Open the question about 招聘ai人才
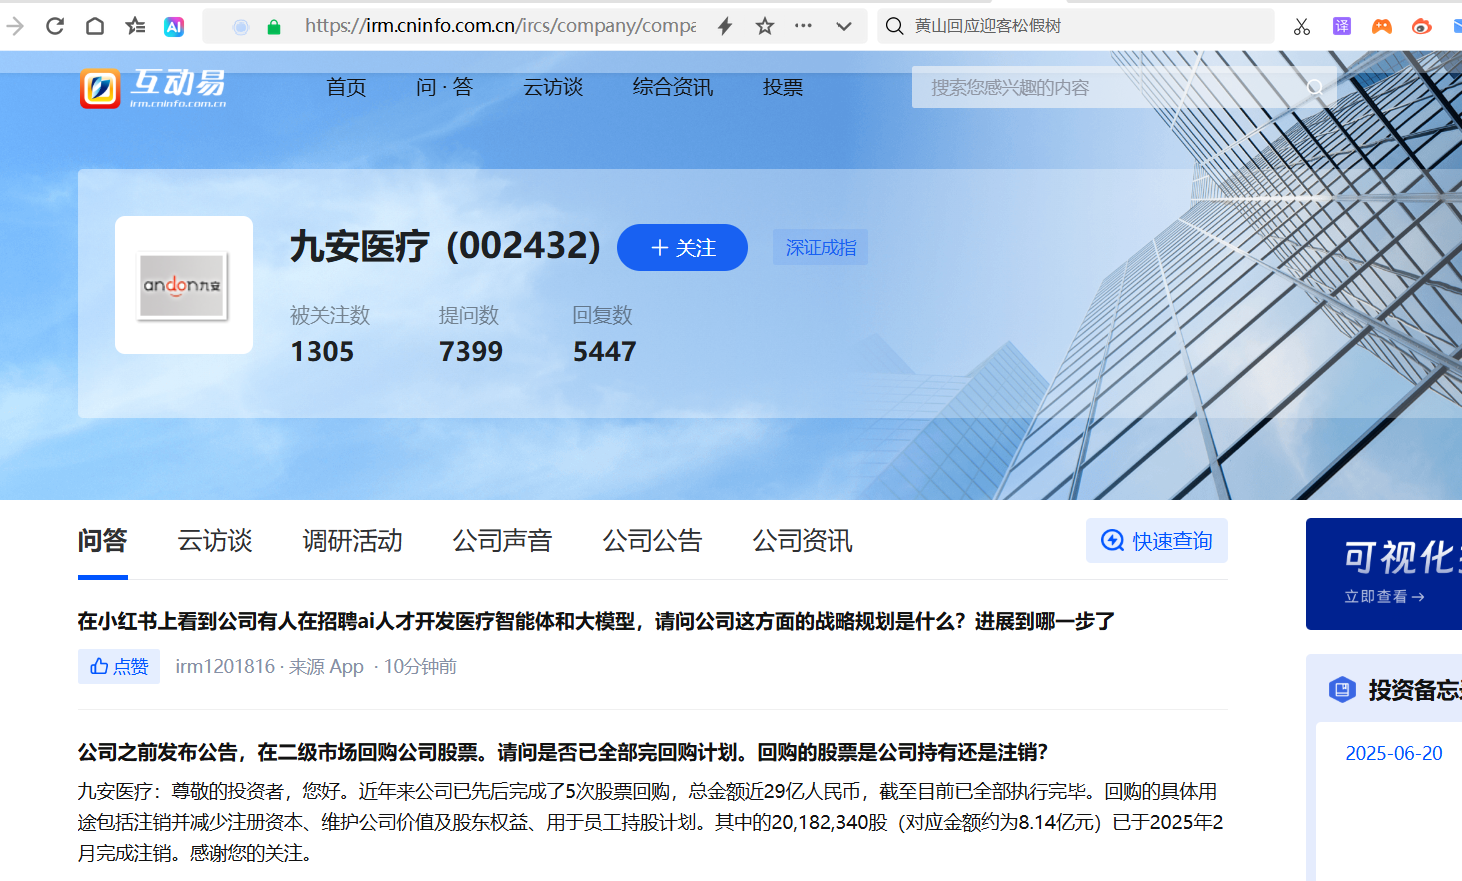Image resolution: width=1462 pixels, height=881 pixels. [596, 622]
